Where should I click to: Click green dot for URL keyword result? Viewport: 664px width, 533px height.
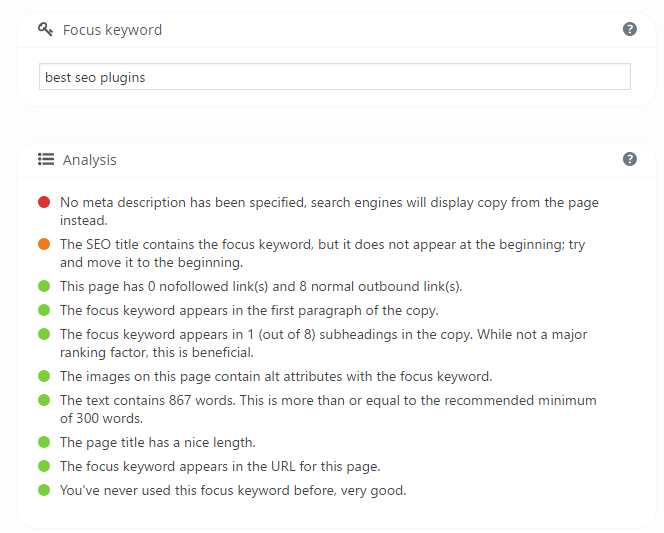[44, 466]
